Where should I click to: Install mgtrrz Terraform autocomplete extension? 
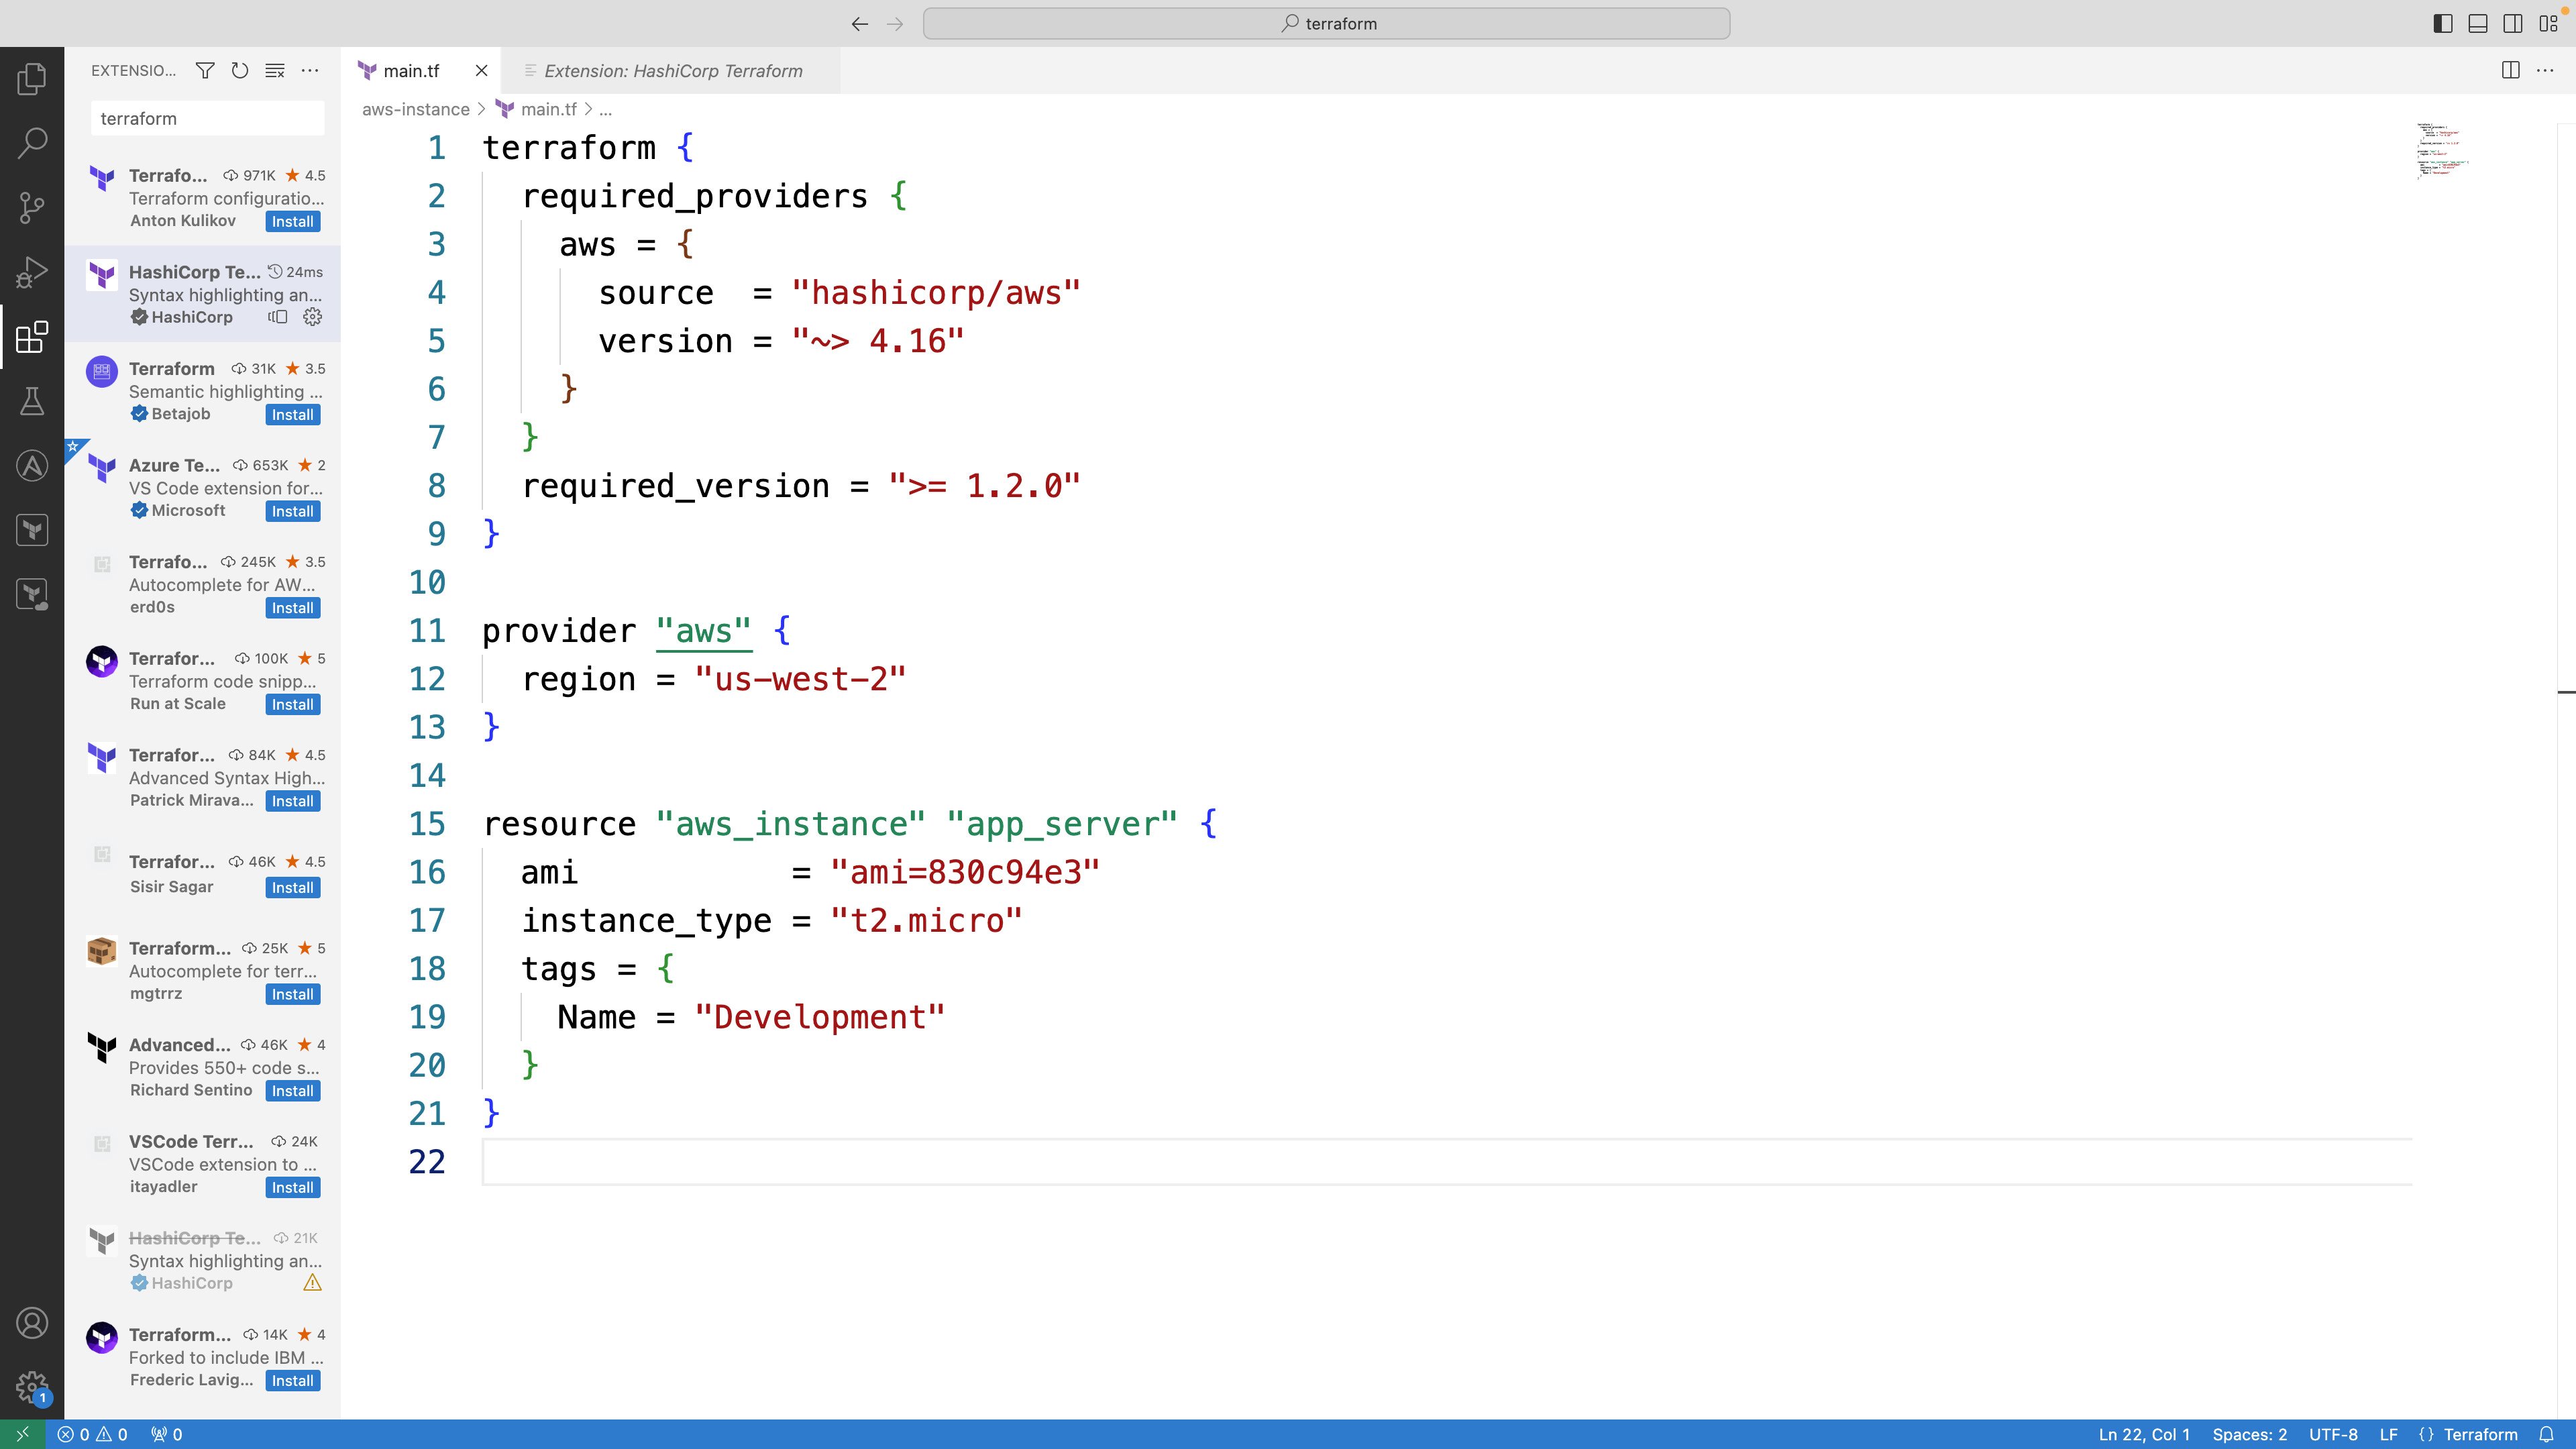293,994
